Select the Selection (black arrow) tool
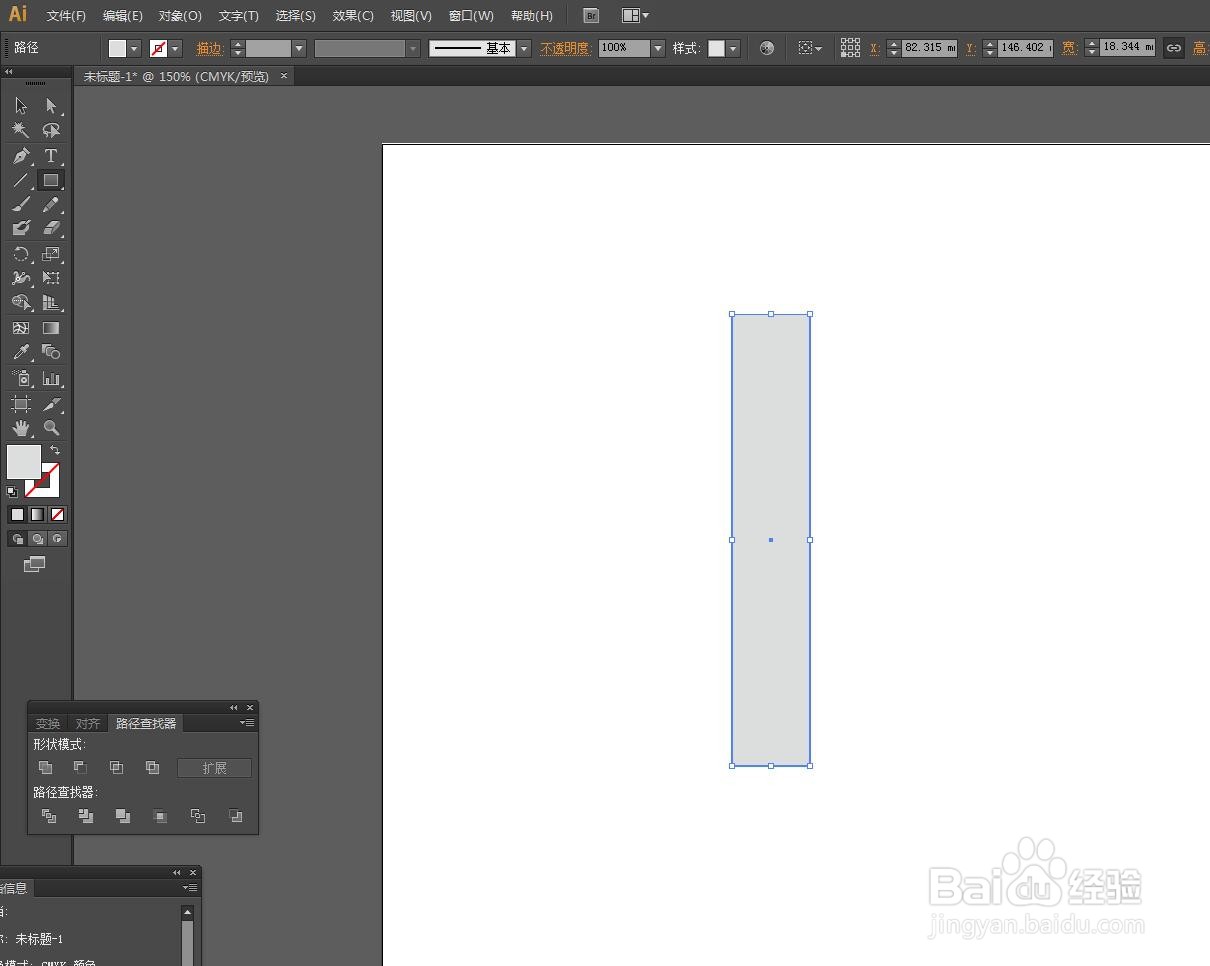 tap(21, 106)
